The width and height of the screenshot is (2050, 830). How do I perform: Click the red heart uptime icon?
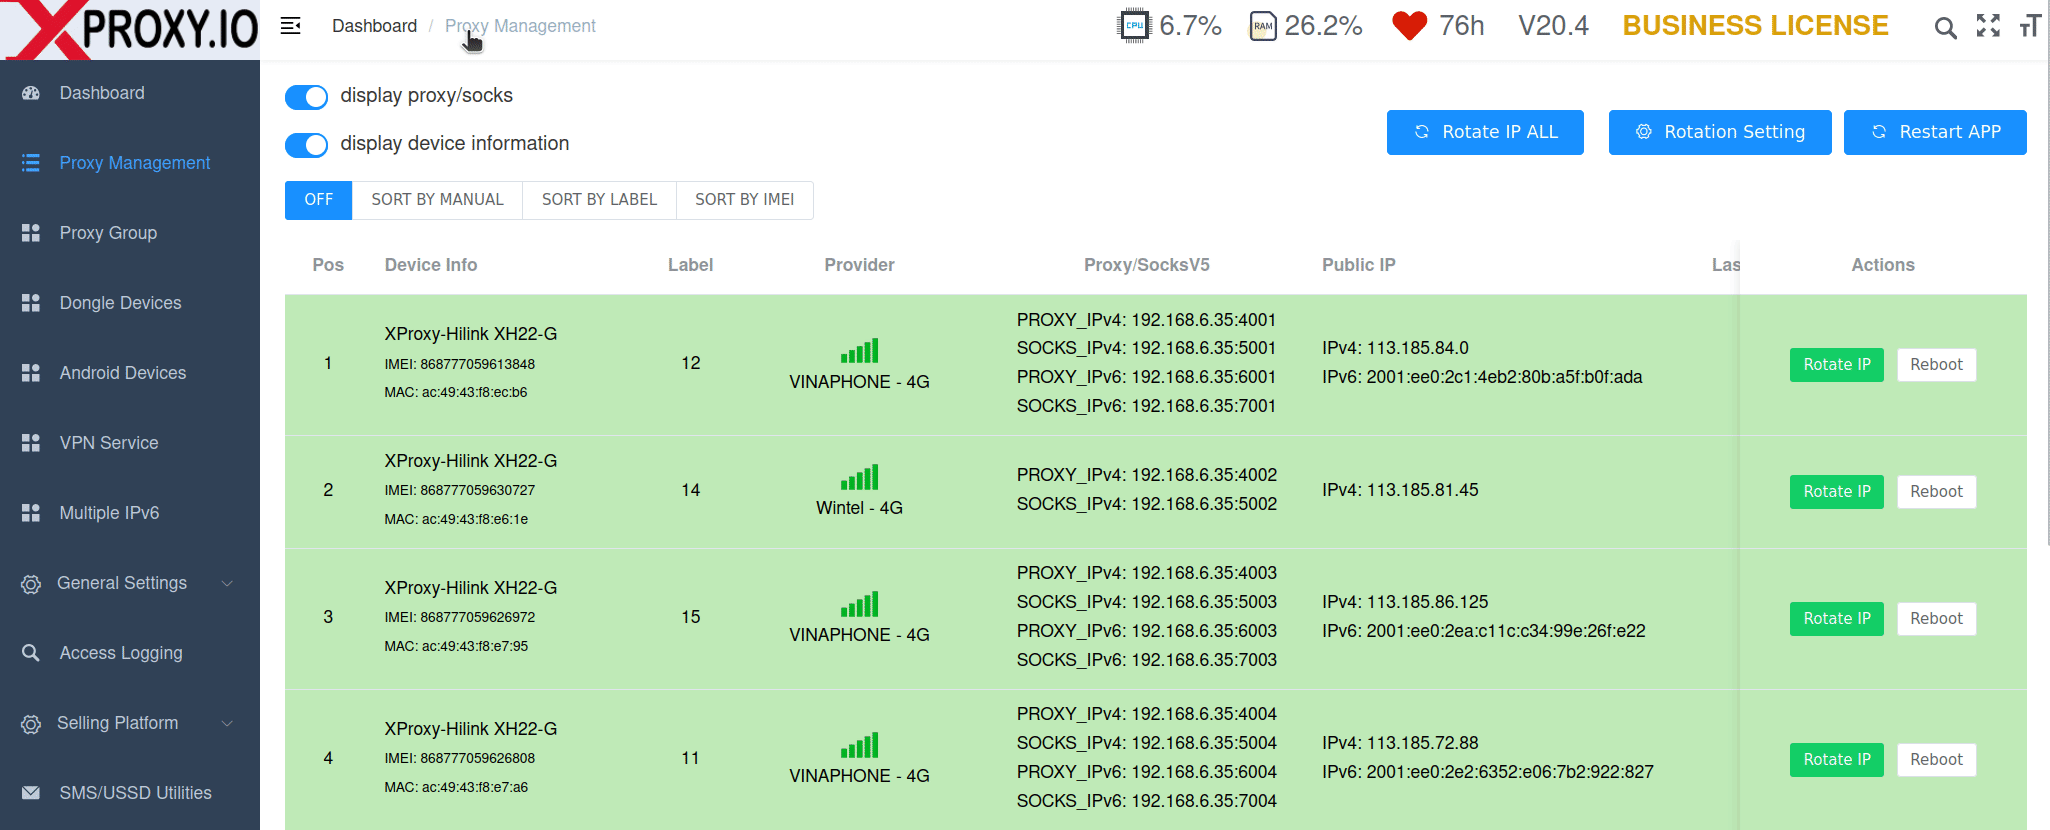coord(1409,26)
